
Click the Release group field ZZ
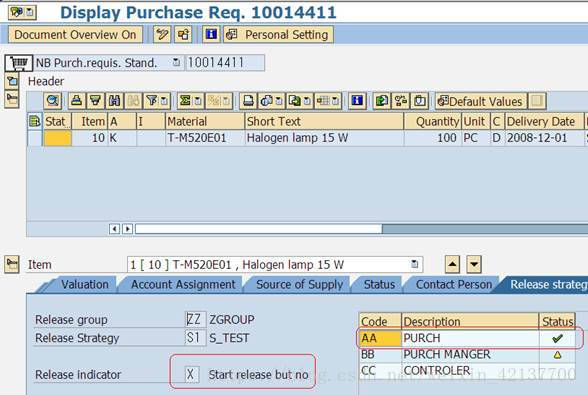pyautogui.click(x=195, y=319)
